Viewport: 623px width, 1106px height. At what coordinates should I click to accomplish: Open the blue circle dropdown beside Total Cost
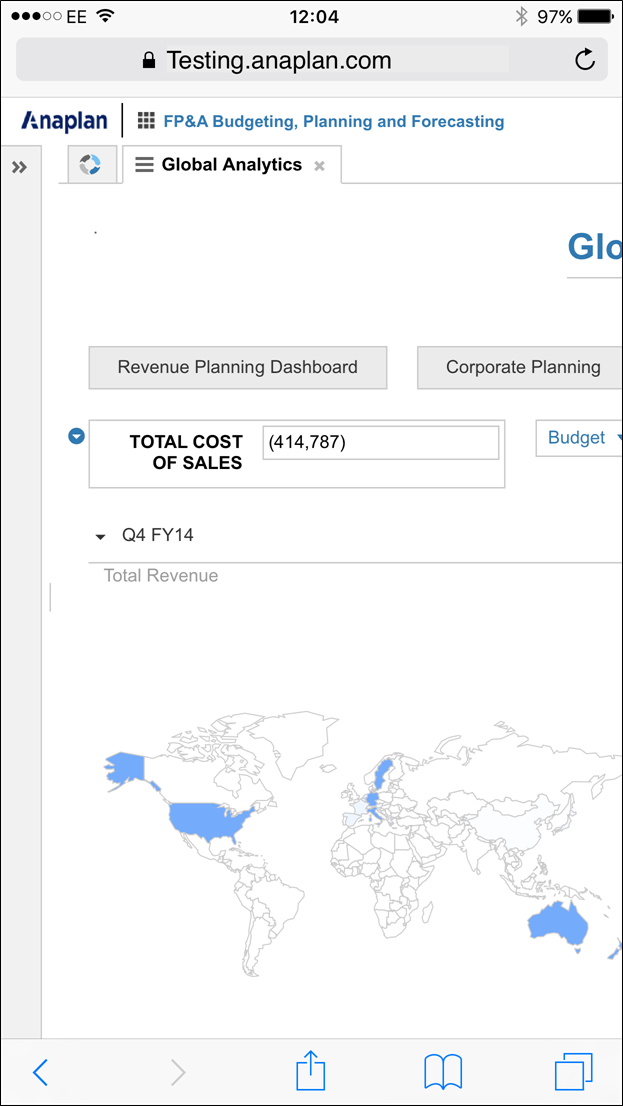pyautogui.click(x=76, y=436)
